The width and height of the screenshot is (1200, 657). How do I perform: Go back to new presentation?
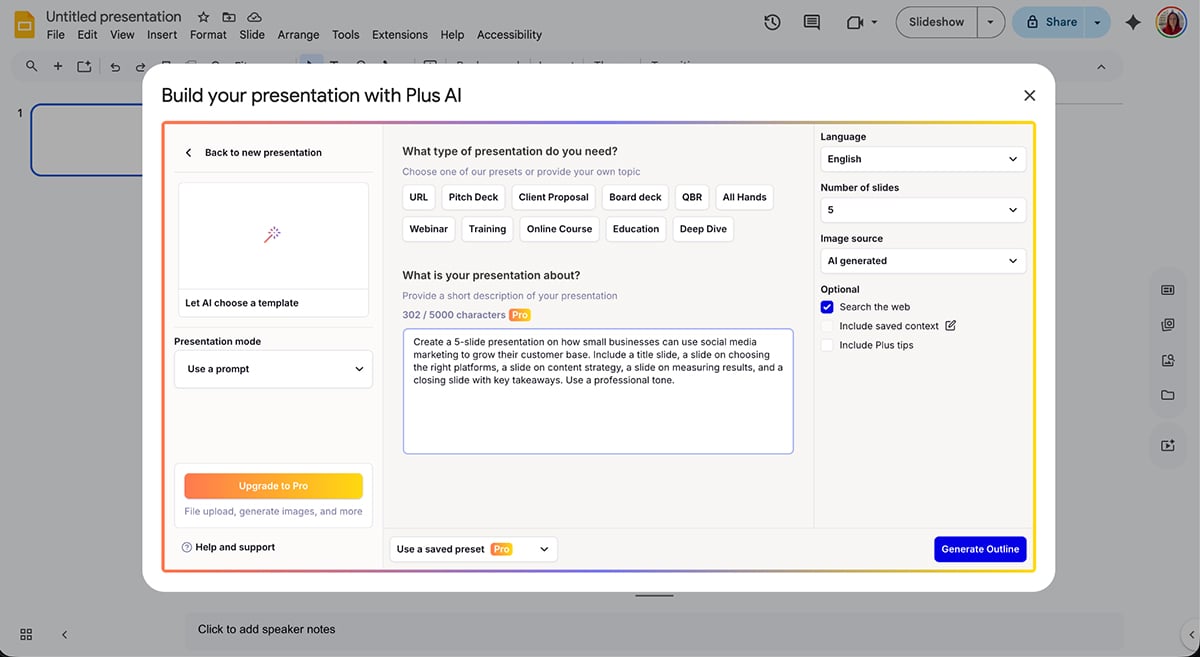(254, 153)
